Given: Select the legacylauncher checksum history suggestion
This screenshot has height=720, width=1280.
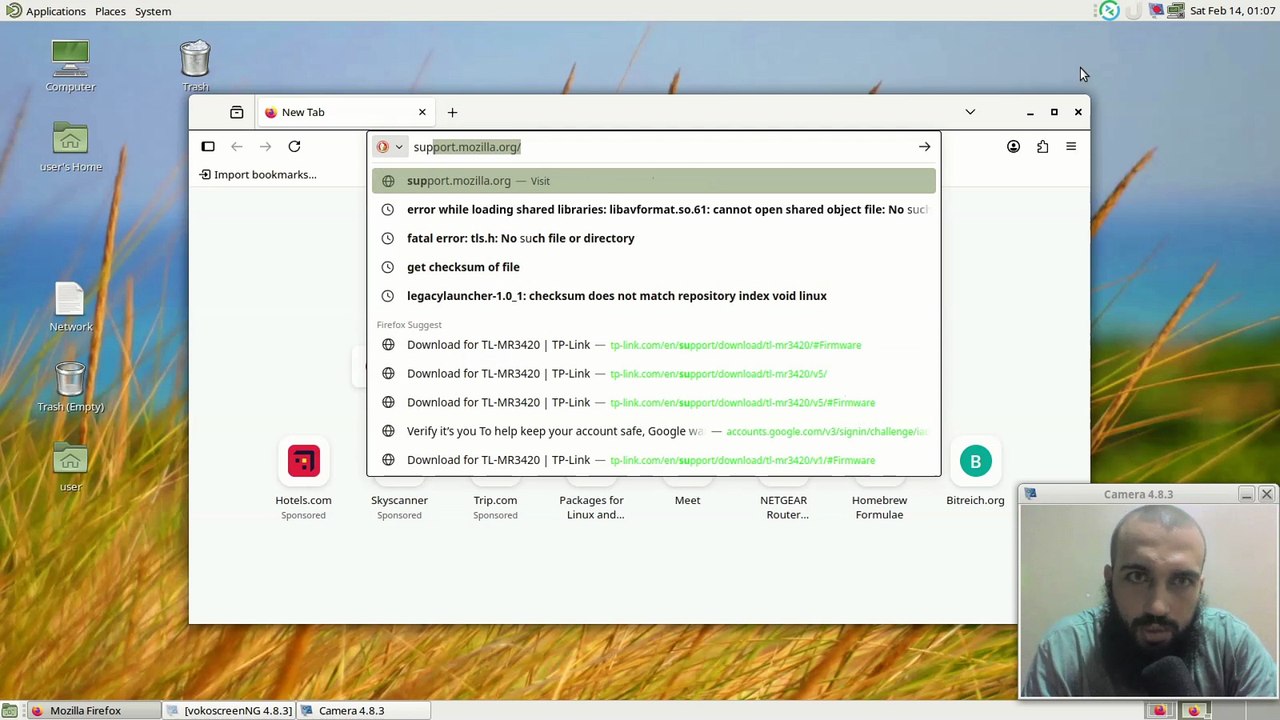Looking at the screenshot, I should tap(654, 296).
